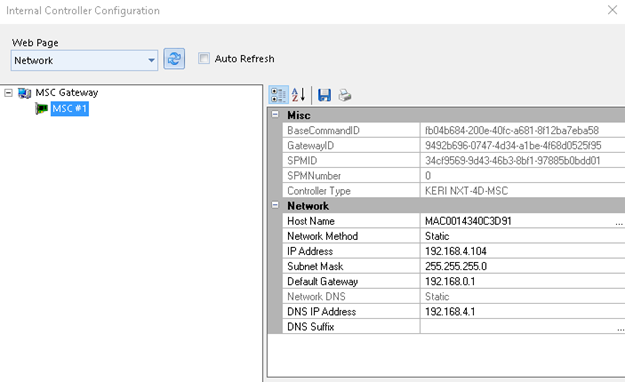The height and width of the screenshot is (382, 625).
Task: Click the DNS IP Address value 192.168.4.1
Action: click(450, 312)
